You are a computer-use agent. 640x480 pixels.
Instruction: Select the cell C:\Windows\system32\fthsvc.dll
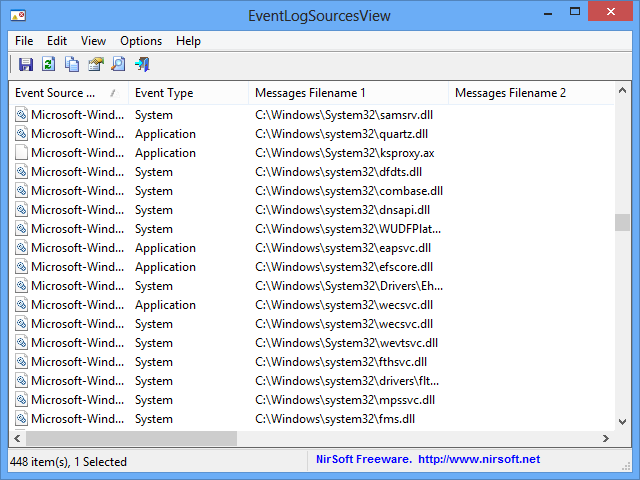(341, 362)
